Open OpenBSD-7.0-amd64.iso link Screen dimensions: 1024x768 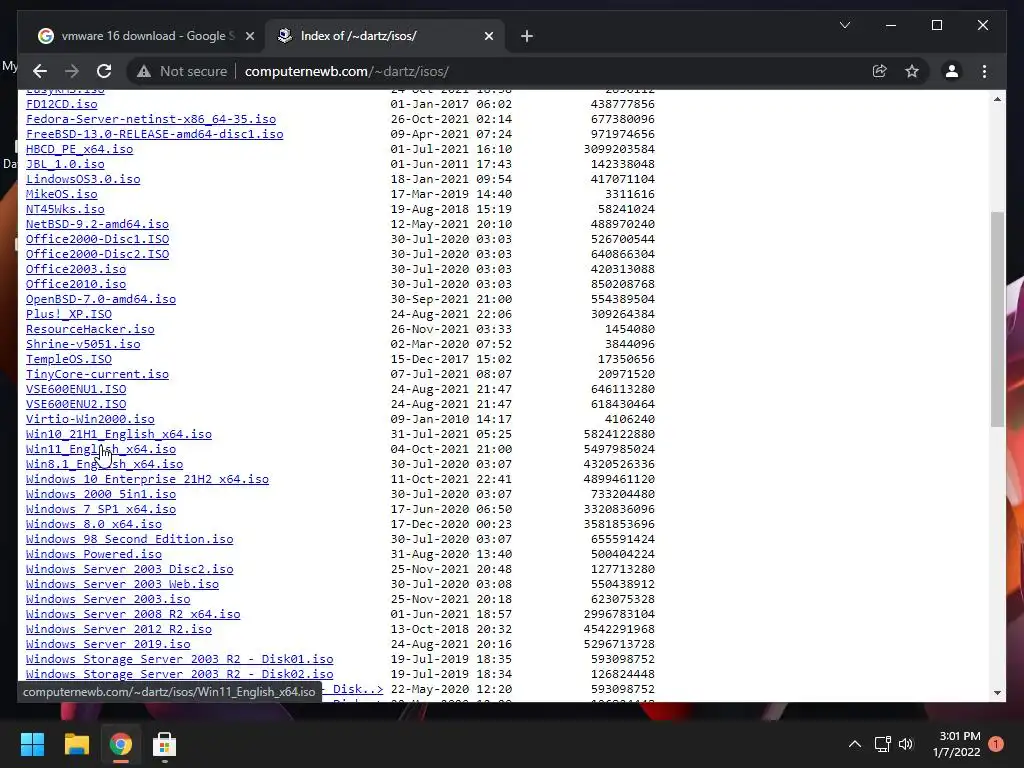coord(101,299)
